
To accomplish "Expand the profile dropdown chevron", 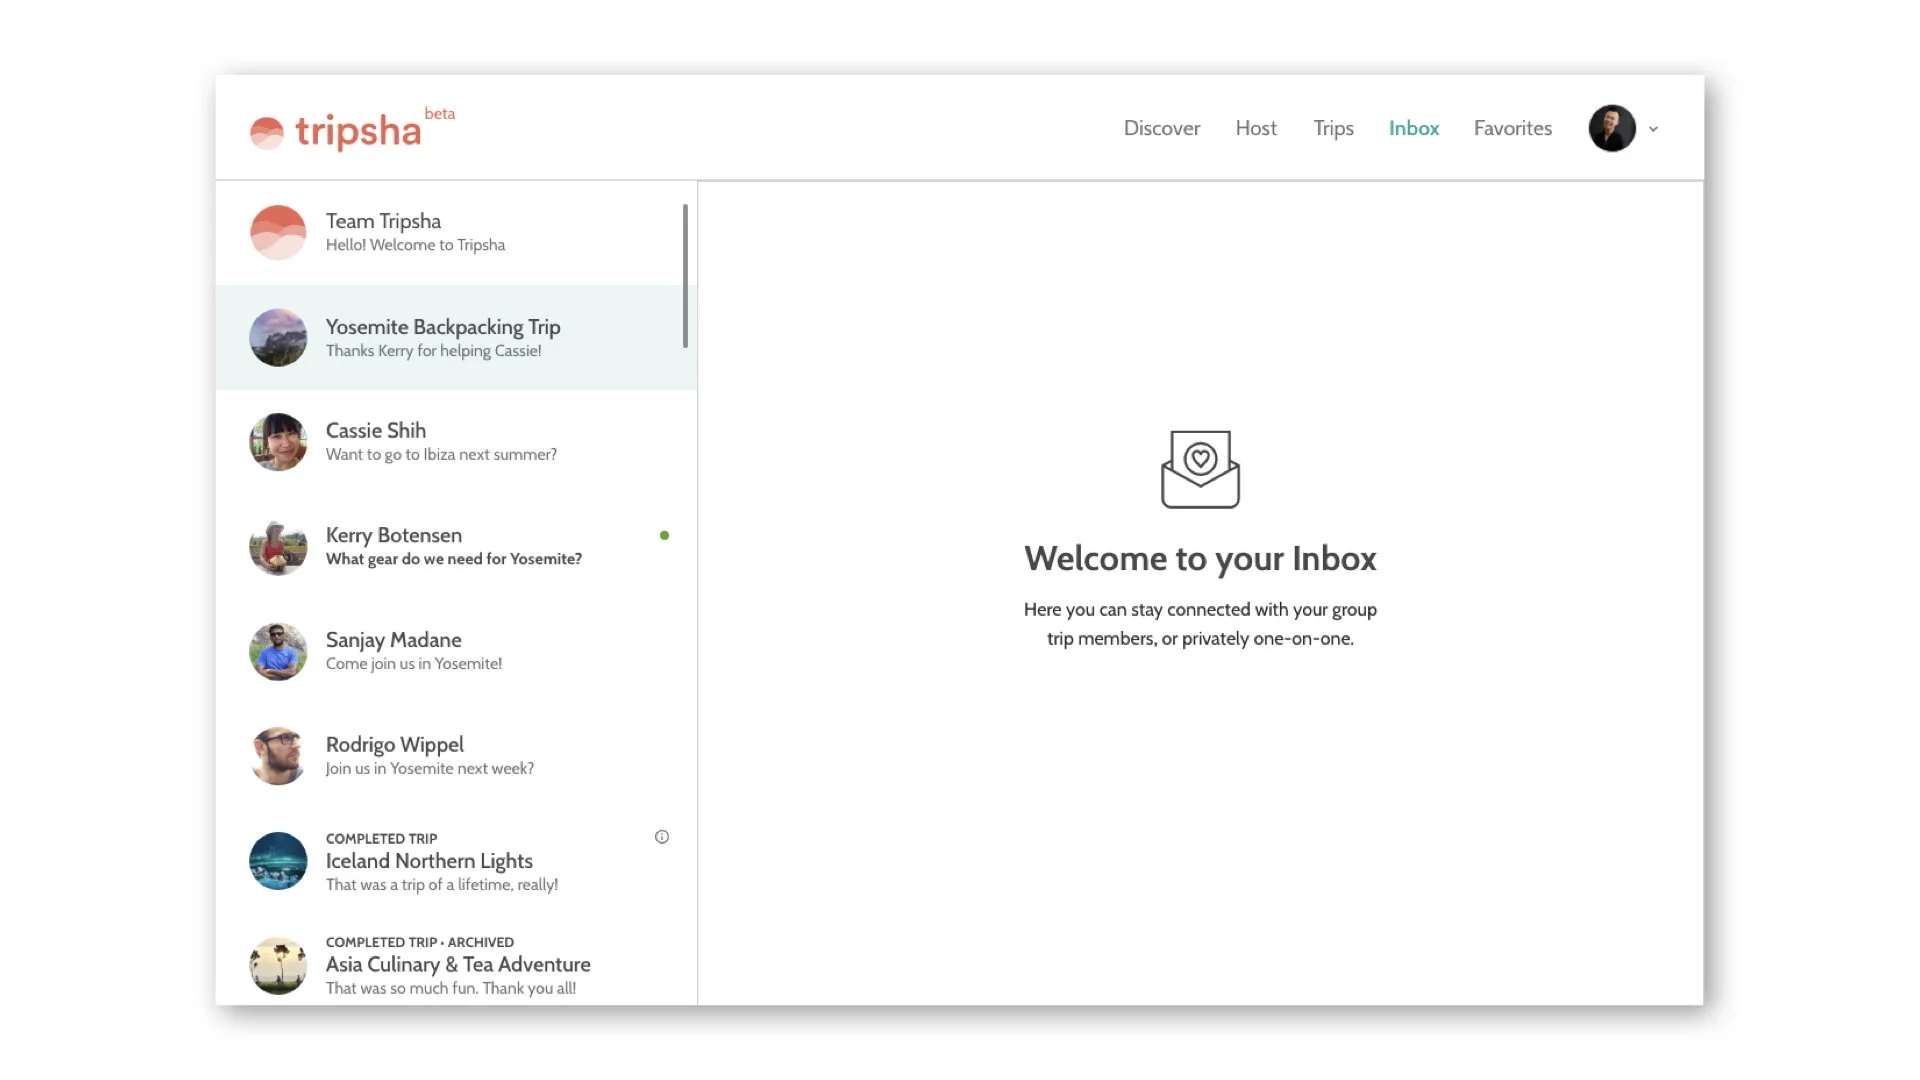I will click(x=1654, y=129).
